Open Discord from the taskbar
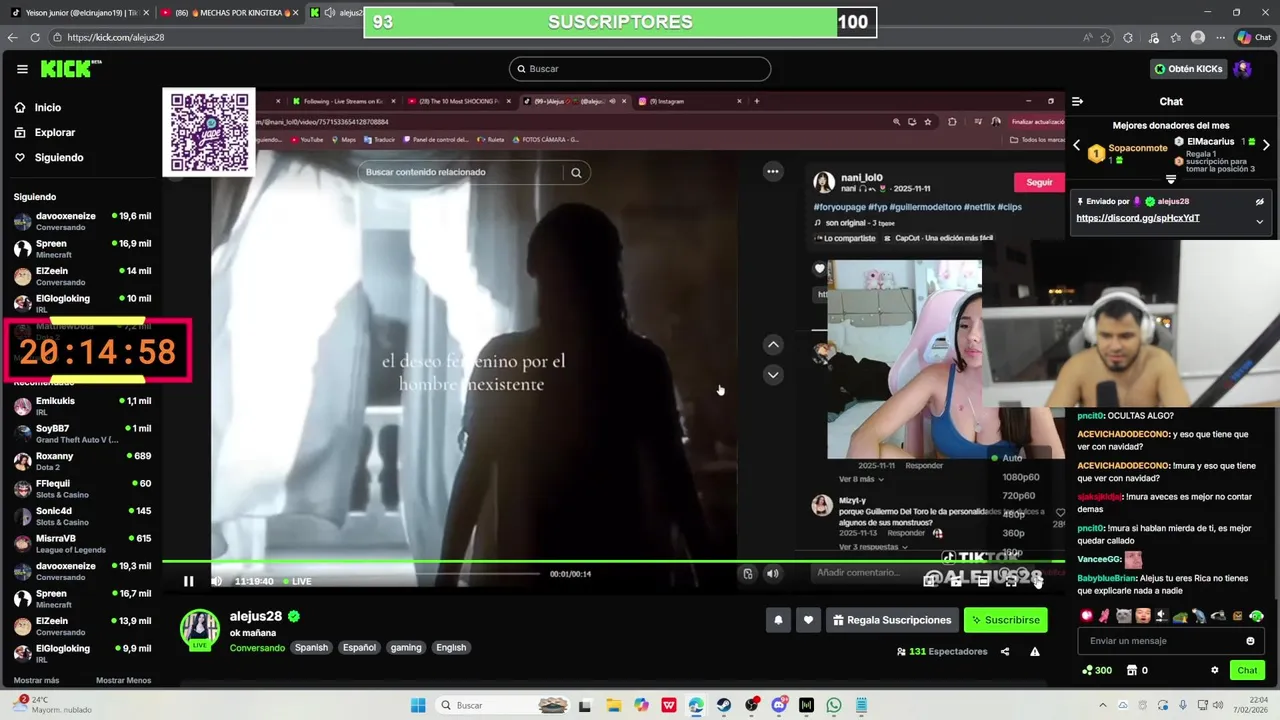The width and height of the screenshot is (1280, 720). (779, 705)
